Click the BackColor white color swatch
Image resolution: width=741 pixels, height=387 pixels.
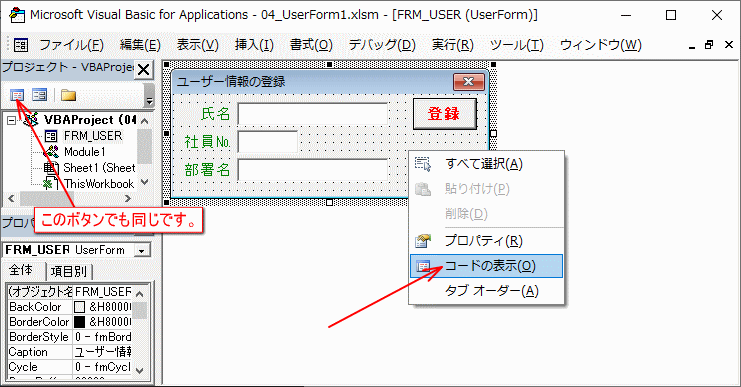(x=80, y=307)
